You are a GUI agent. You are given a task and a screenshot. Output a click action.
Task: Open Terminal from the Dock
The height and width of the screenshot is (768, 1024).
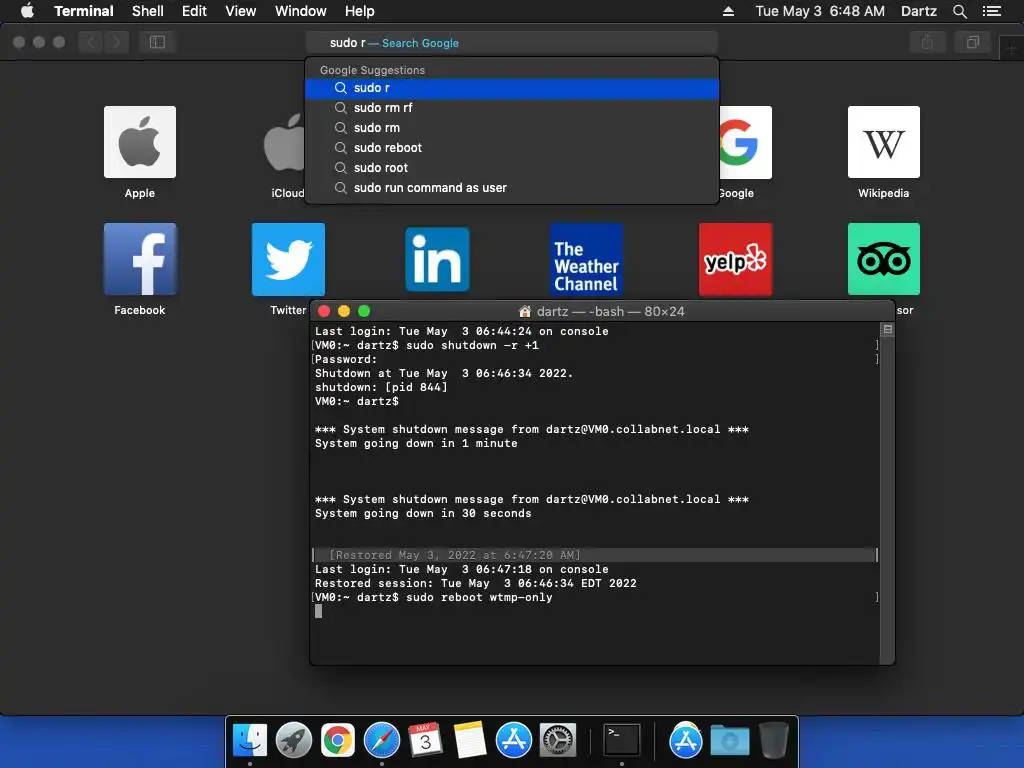click(x=621, y=741)
